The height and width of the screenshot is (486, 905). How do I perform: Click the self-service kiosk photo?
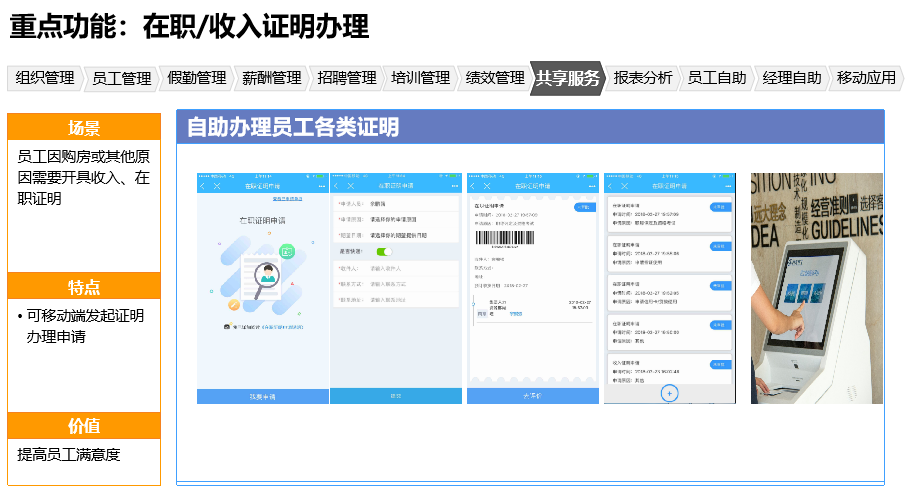pos(817,288)
